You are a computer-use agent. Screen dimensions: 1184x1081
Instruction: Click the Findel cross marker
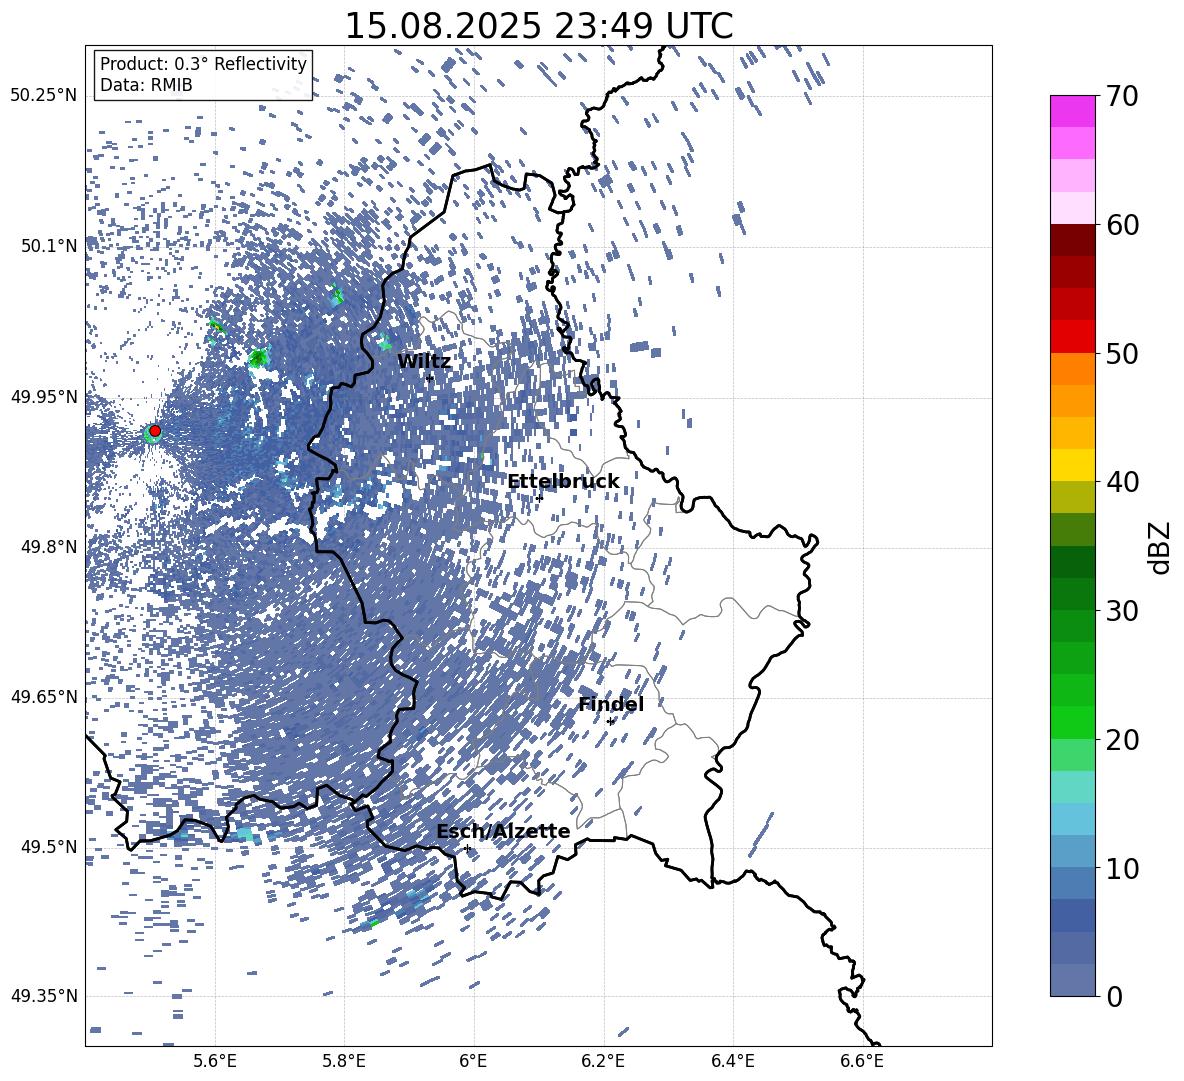[610, 722]
